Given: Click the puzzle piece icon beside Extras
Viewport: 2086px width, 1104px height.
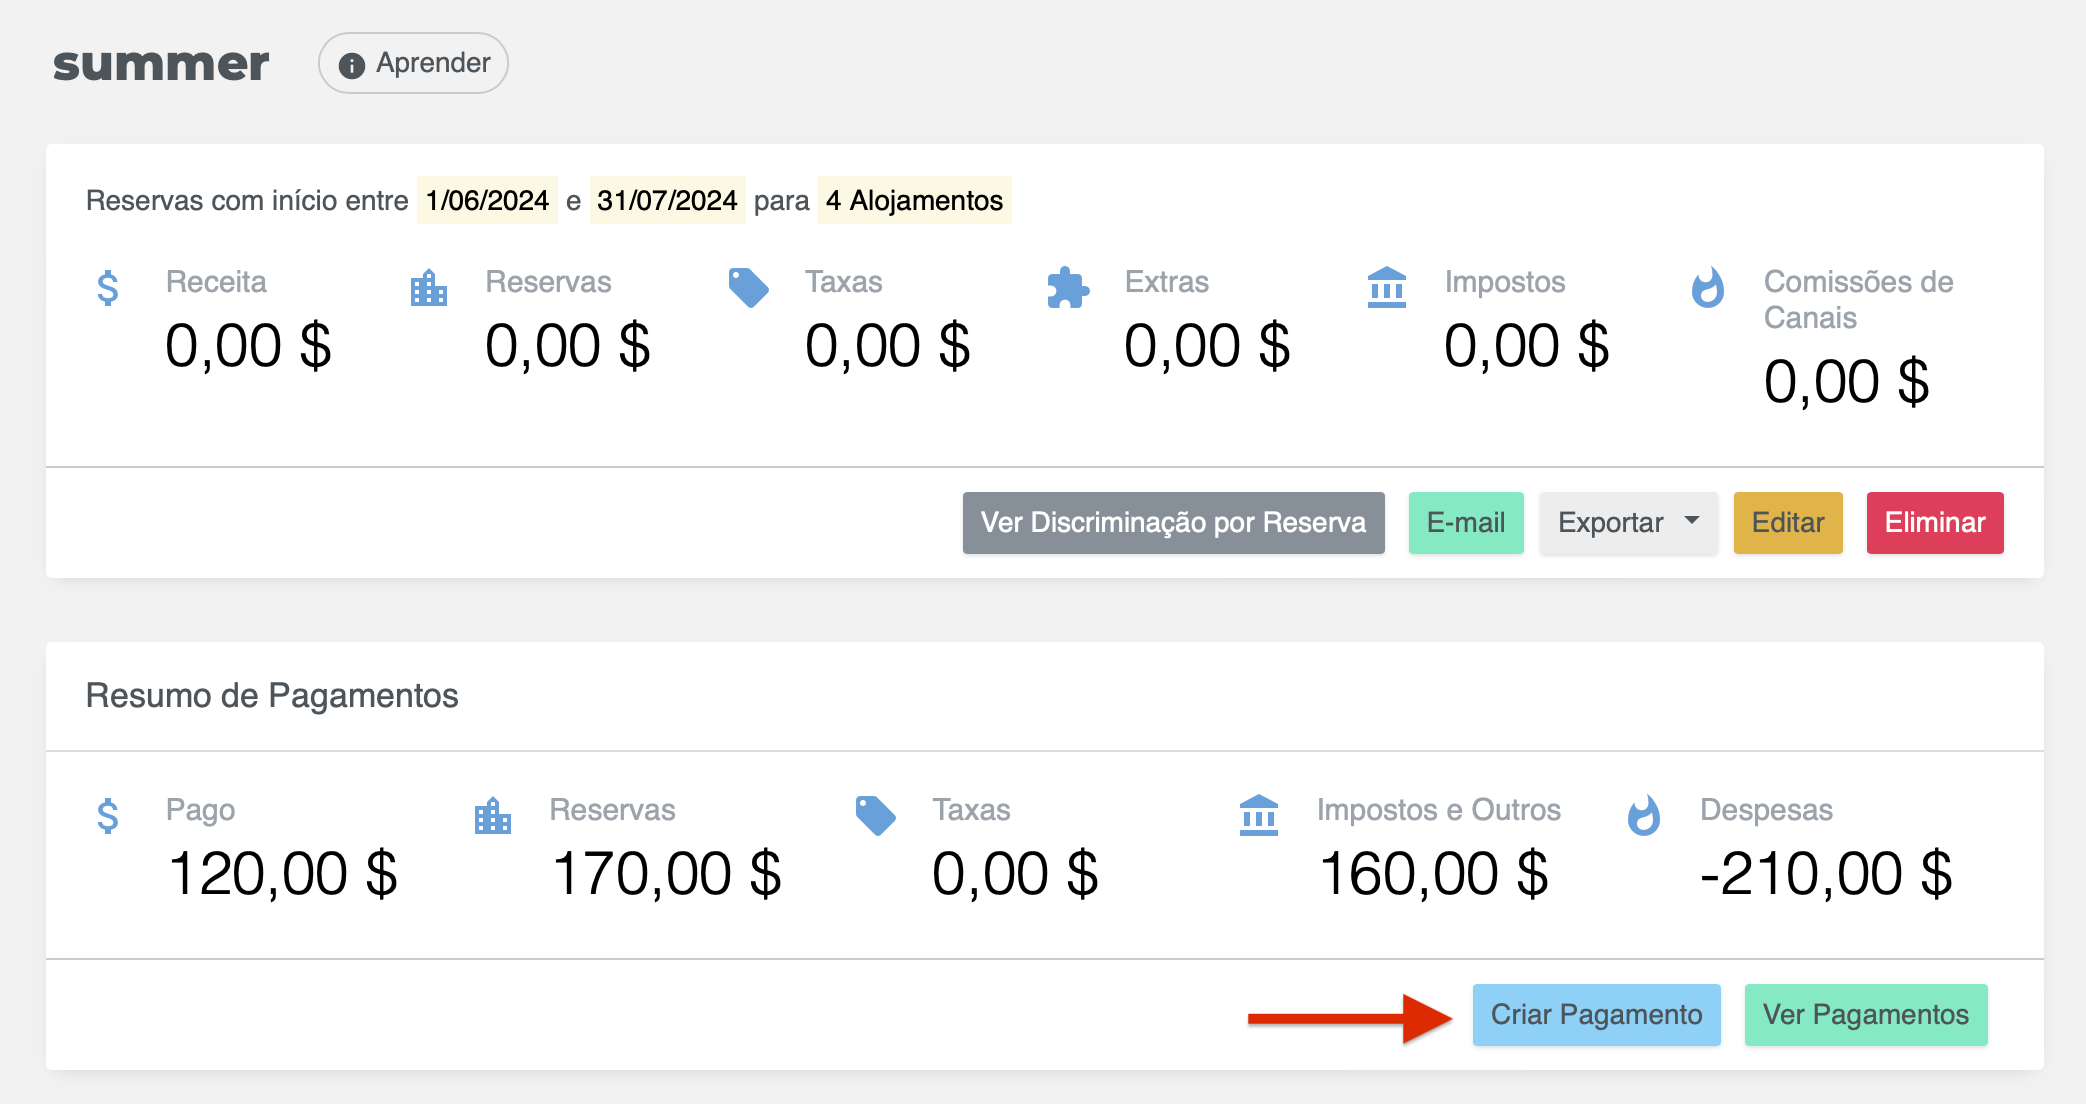Looking at the screenshot, I should (1067, 288).
